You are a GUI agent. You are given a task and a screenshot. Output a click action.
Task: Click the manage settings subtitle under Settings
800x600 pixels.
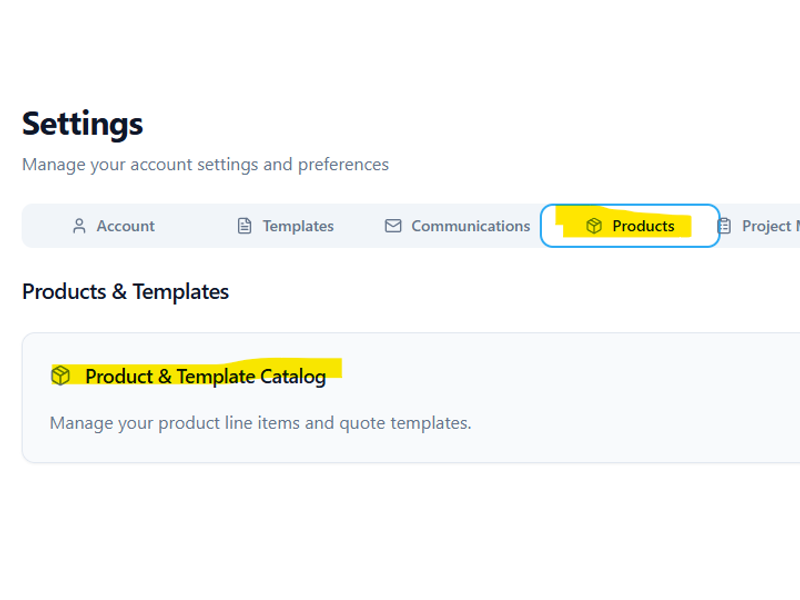206,164
